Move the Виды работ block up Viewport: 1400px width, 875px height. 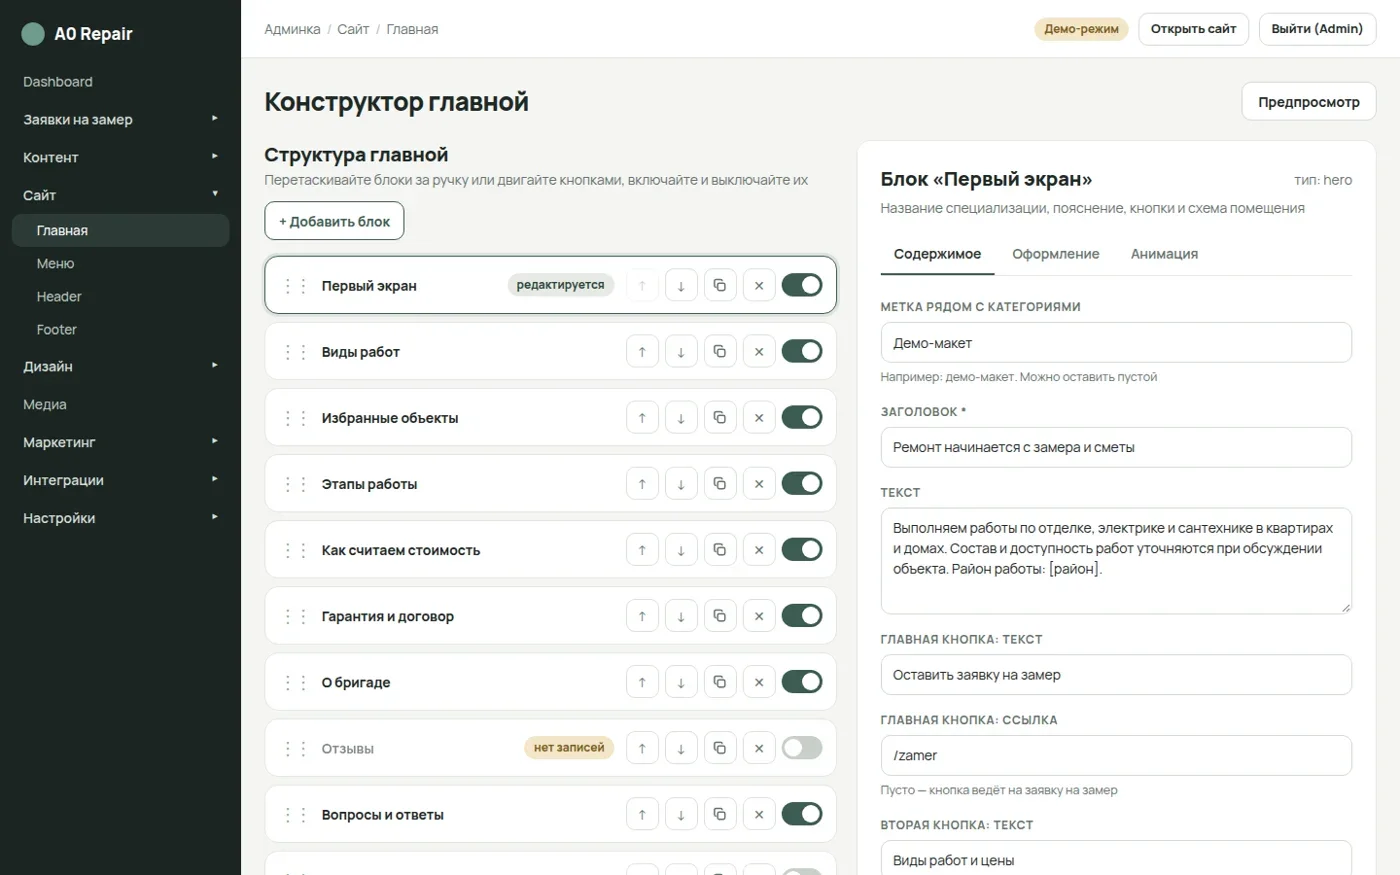pyautogui.click(x=642, y=352)
